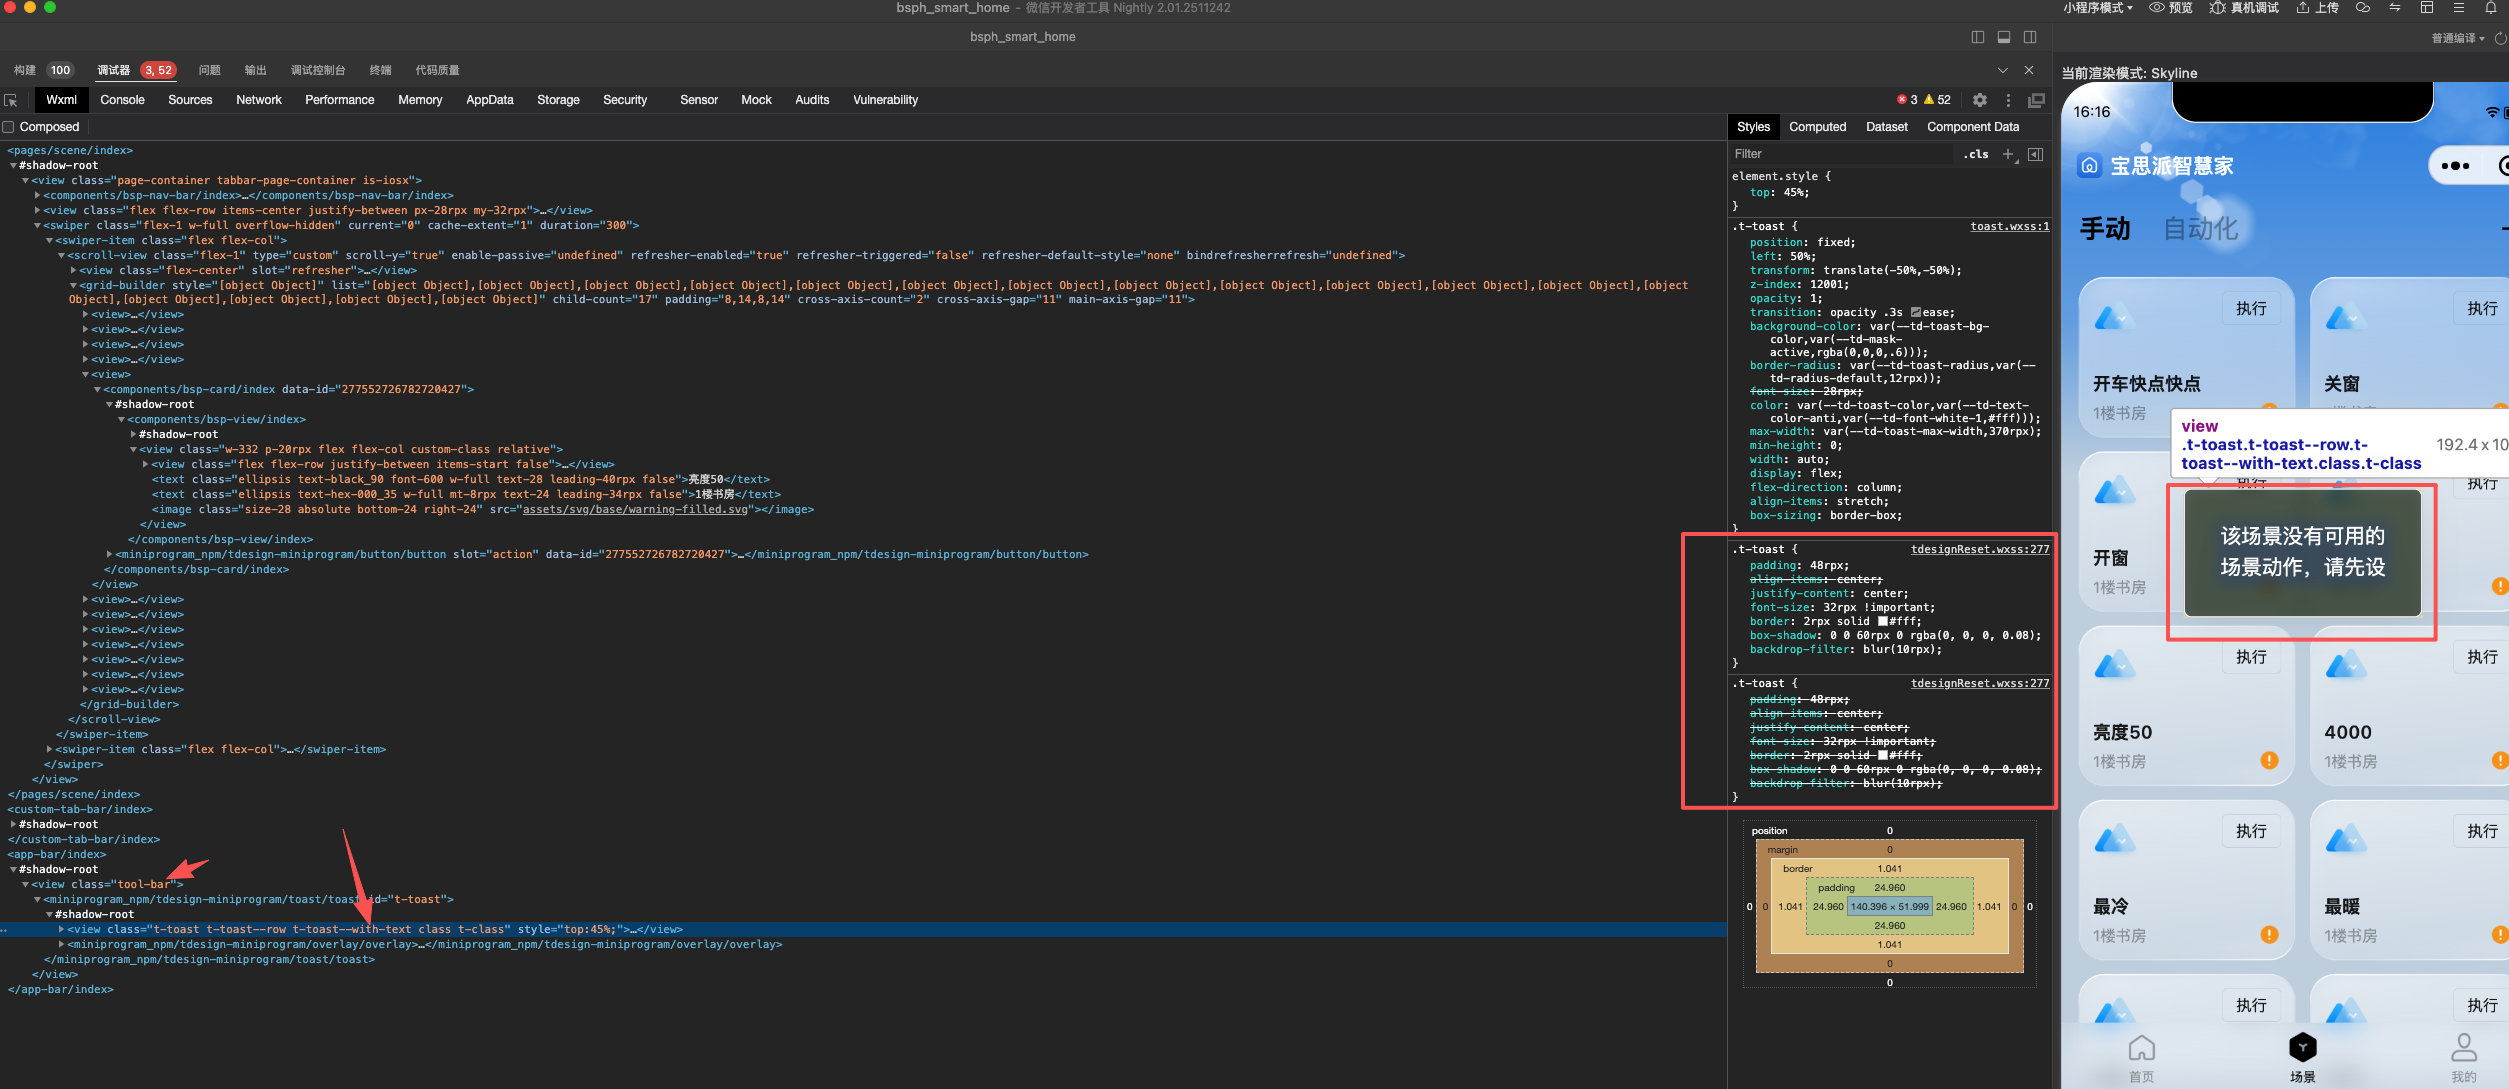
Task: Toggle the bottom panel layout icon
Action: (2004, 37)
